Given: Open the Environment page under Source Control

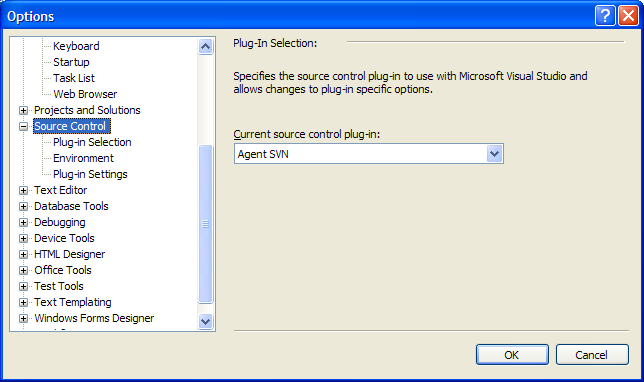Looking at the screenshot, I should click(83, 158).
